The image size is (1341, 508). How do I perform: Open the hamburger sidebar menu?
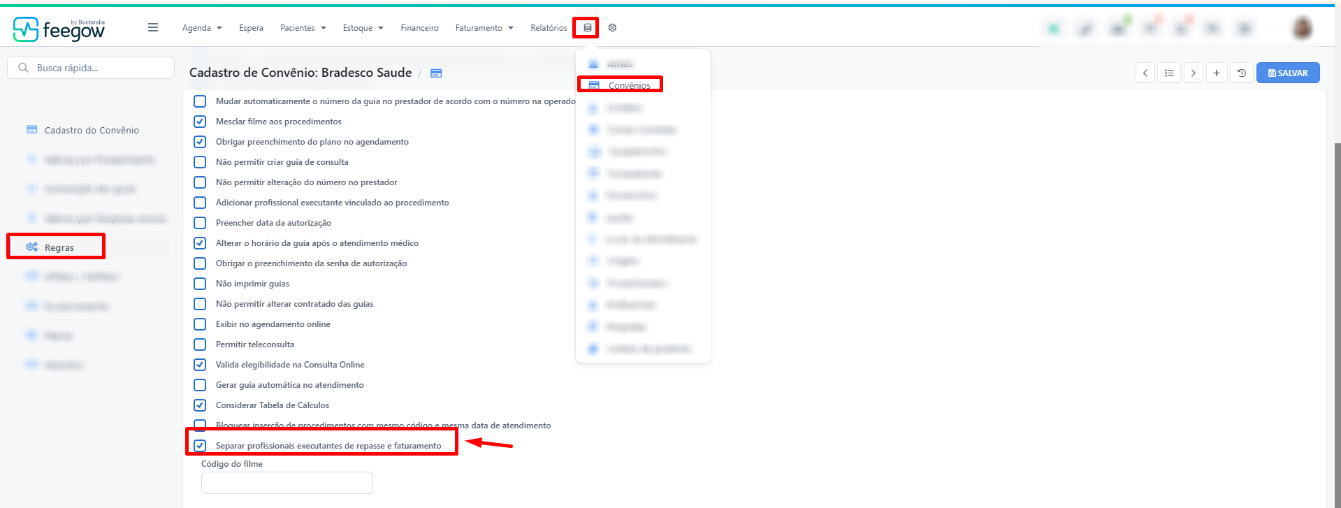click(x=153, y=27)
